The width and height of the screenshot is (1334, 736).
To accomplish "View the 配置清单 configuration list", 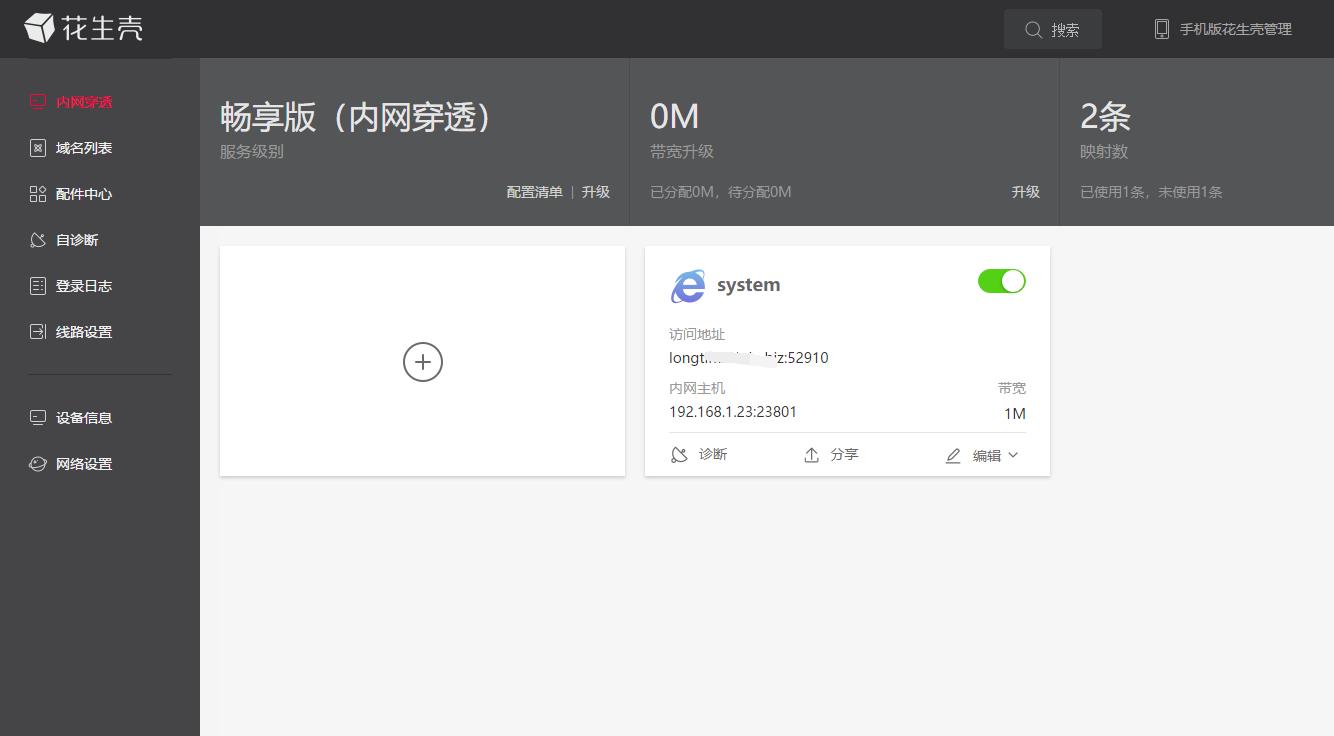I will [534, 191].
